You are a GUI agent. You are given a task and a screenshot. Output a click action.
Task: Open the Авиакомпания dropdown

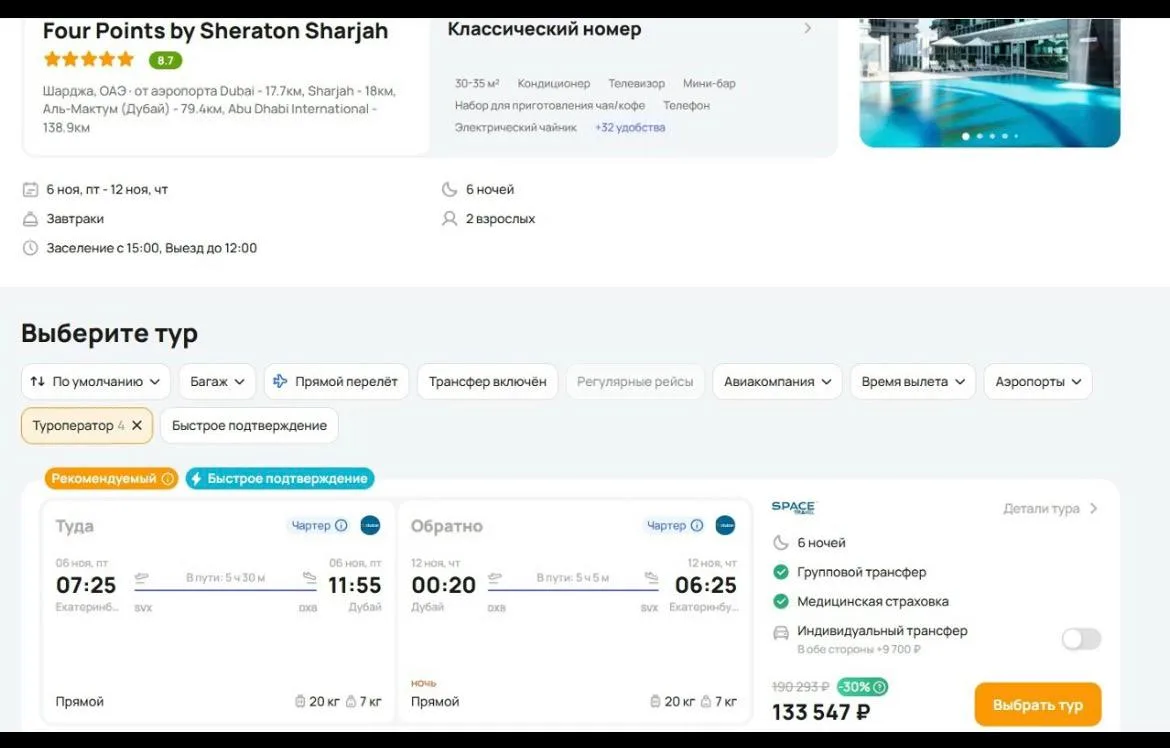777,381
